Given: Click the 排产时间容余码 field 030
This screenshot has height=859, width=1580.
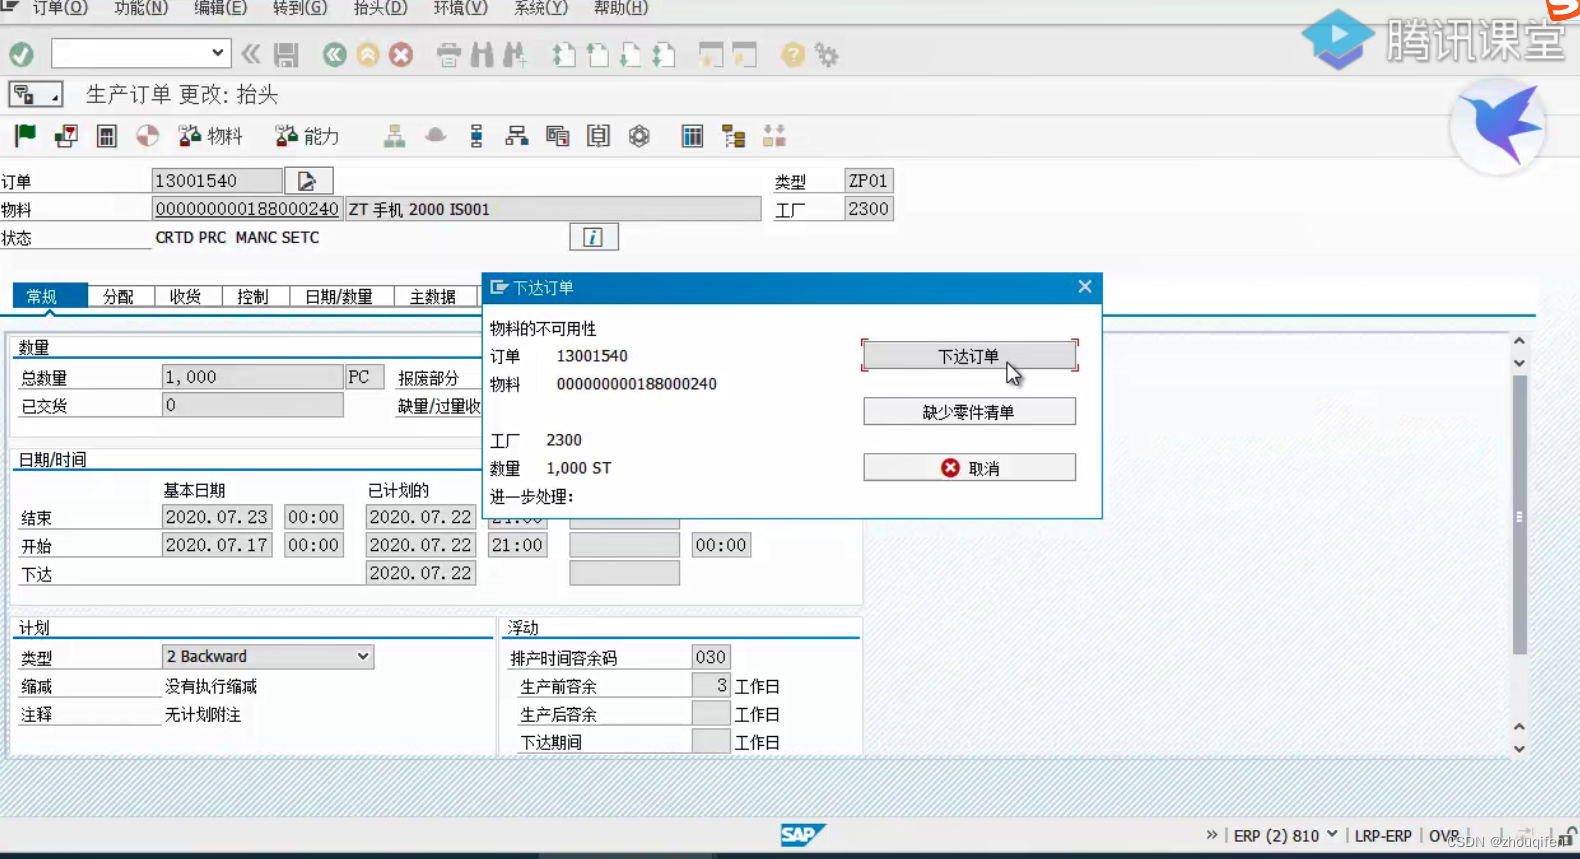Looking at the screenshot, I should 711,657.
